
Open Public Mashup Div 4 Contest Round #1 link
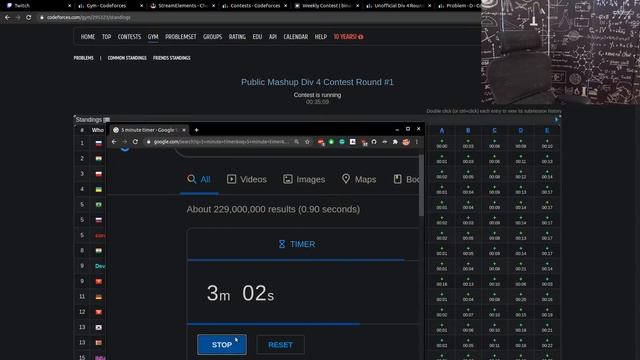[x=317, y=82]
